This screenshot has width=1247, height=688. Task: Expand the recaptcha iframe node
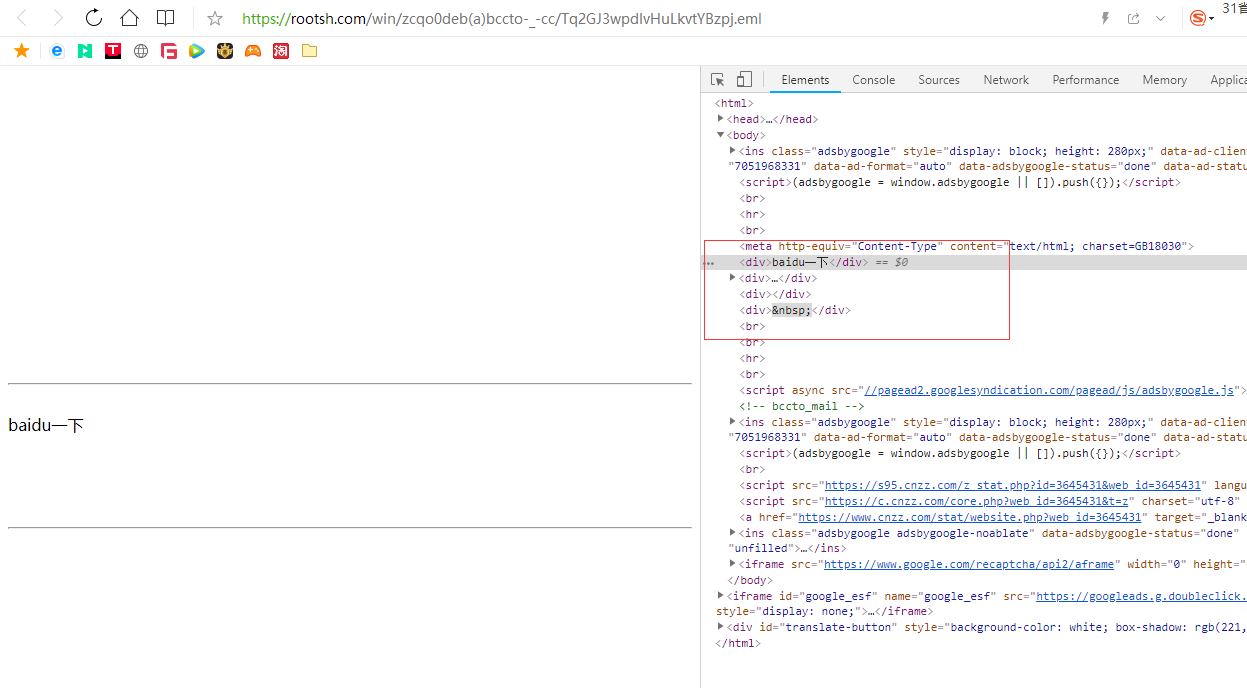733,564
